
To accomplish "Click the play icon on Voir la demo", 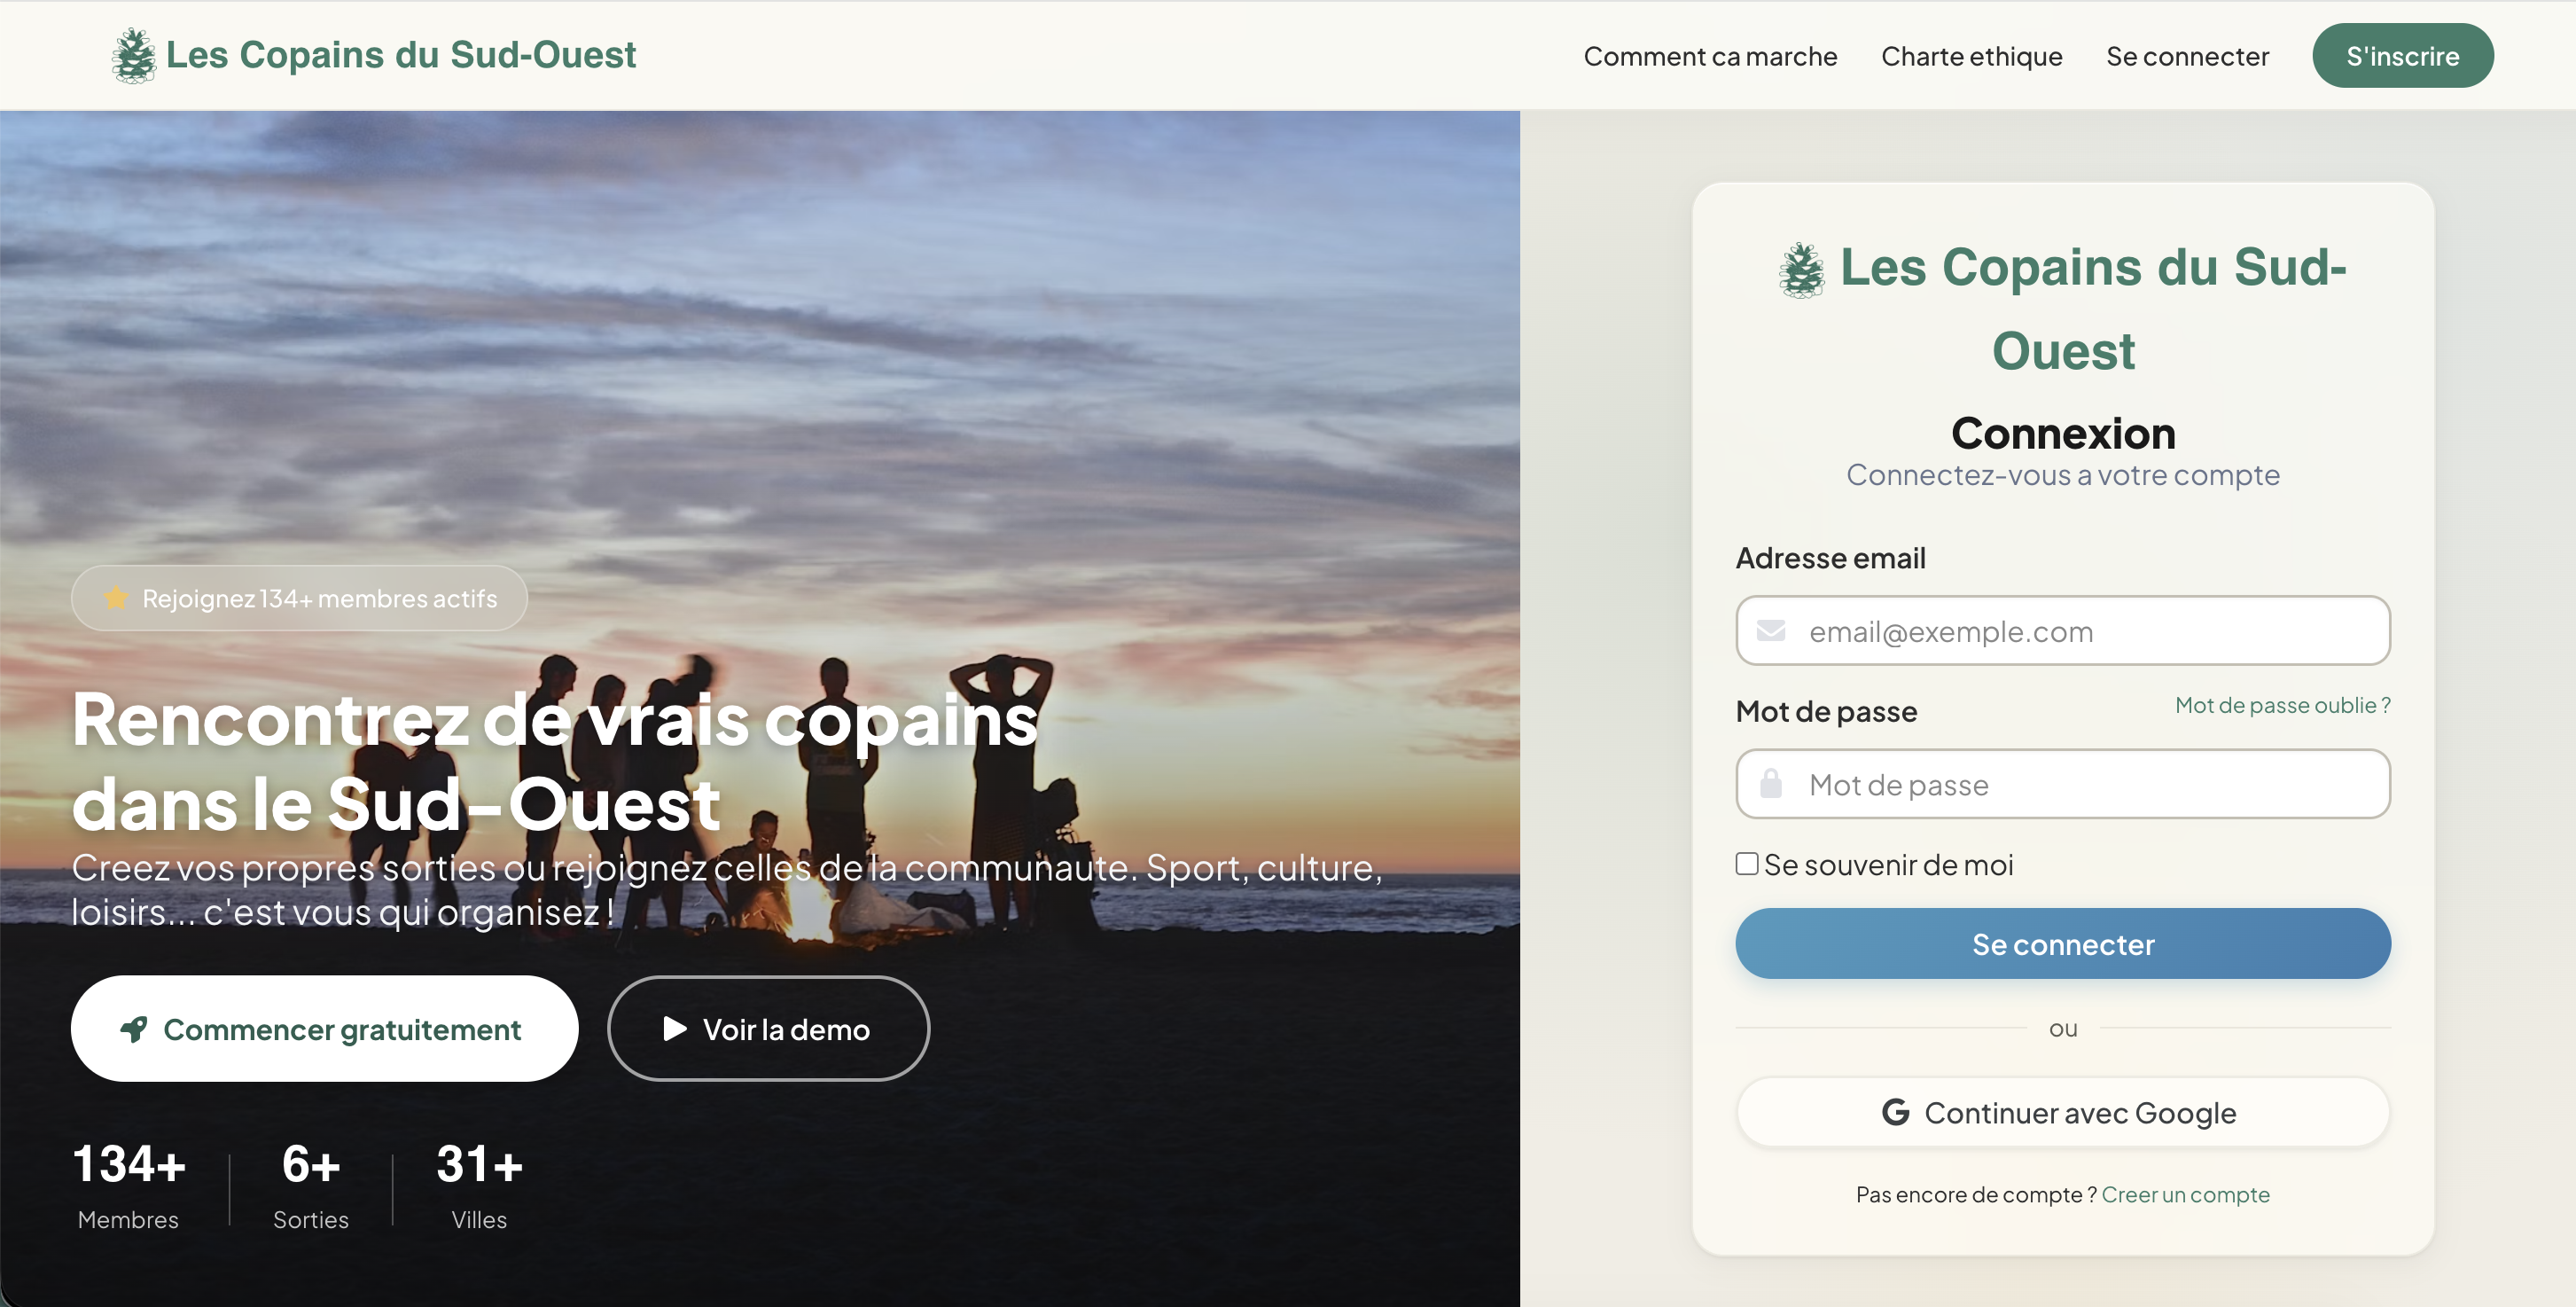I will click(x=675, y=1029).
